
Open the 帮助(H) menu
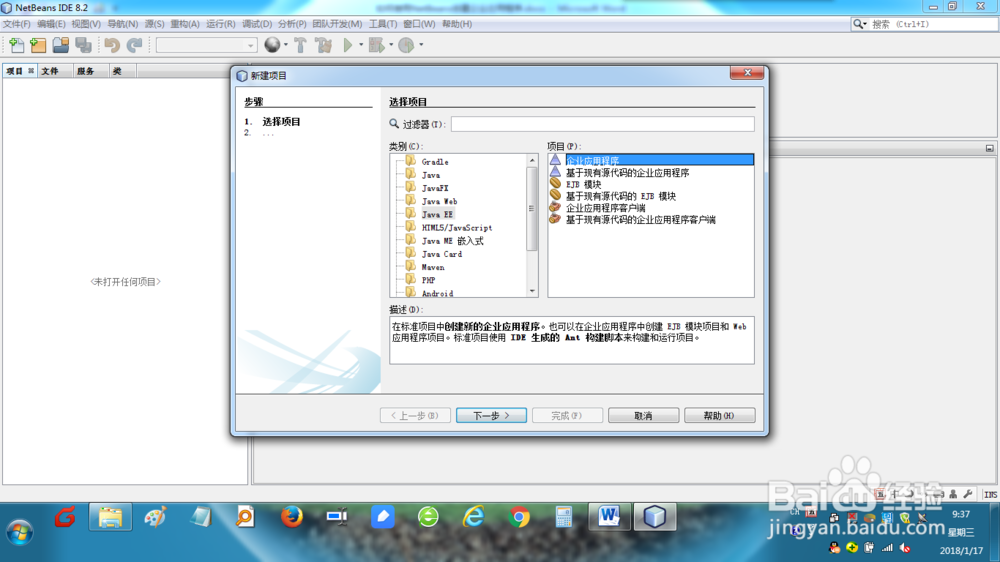click(x=457, y=24)
